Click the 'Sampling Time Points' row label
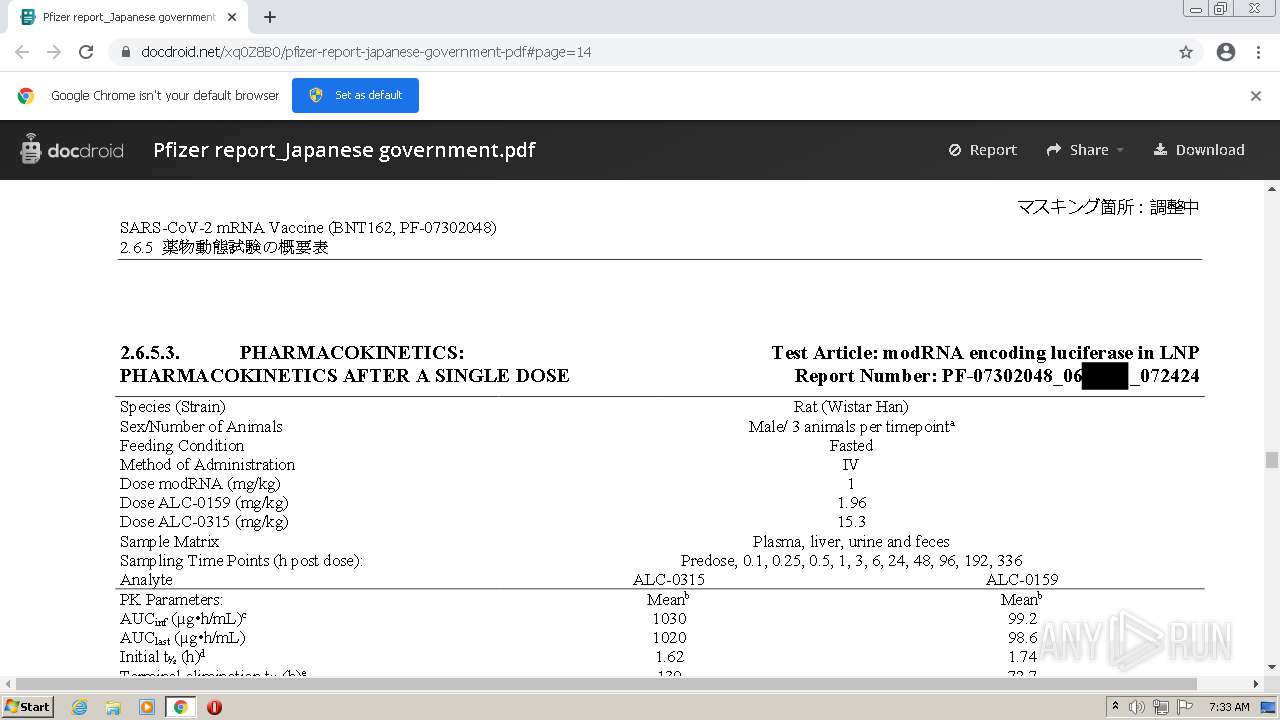 (241, 561)
